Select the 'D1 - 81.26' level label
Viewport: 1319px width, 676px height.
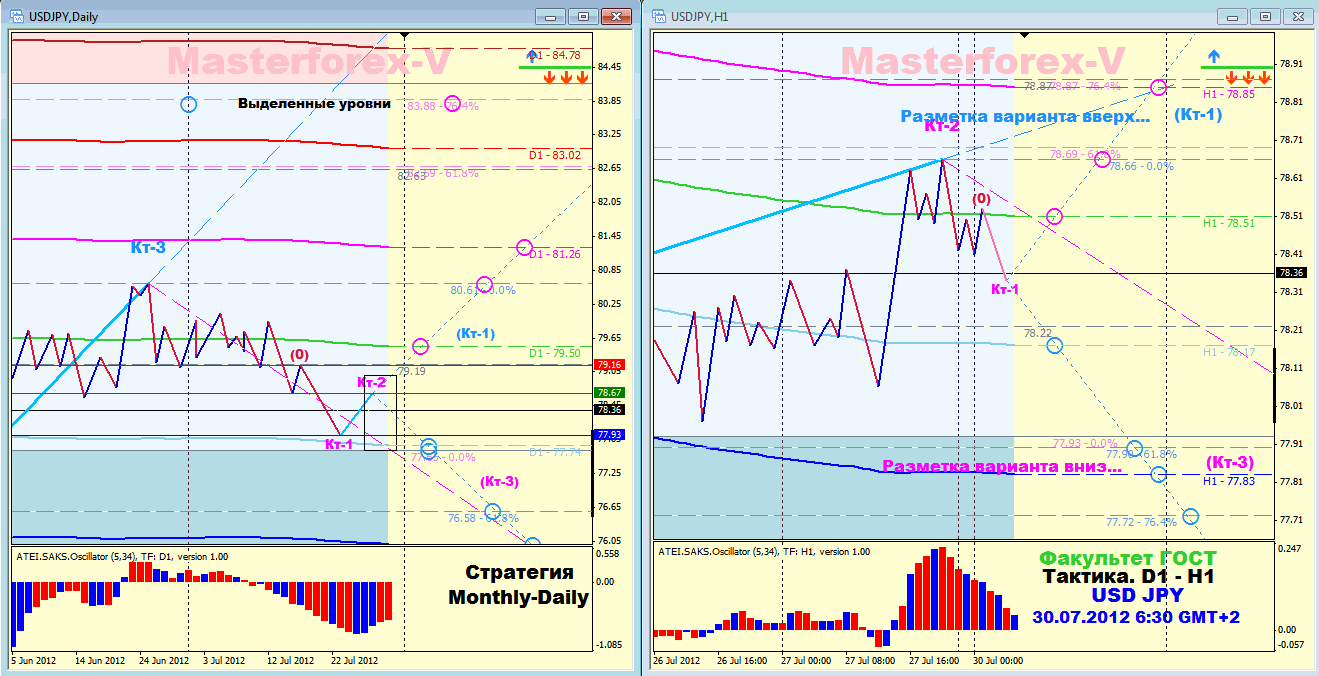click(x=555, y=254)
